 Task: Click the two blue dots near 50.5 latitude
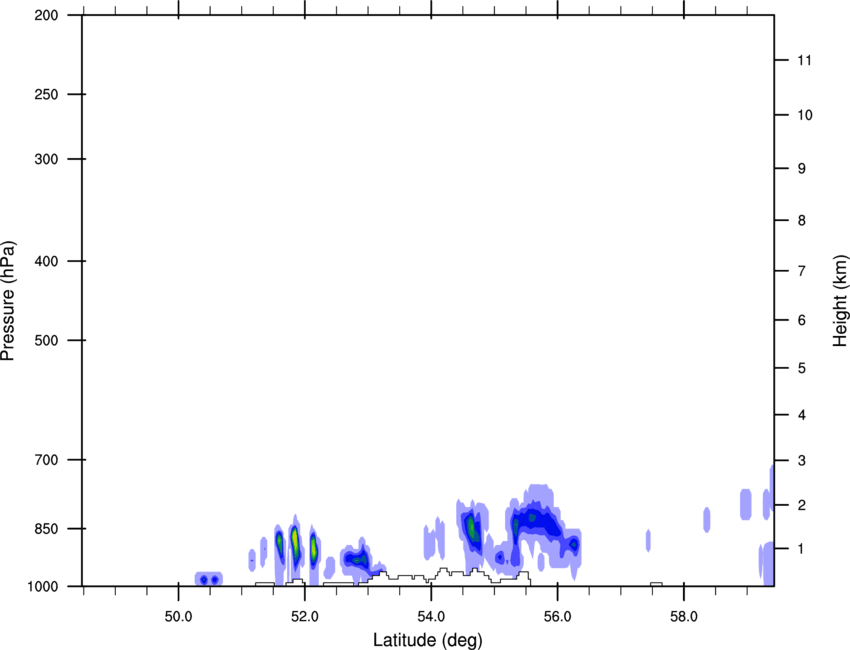(209, 579)
